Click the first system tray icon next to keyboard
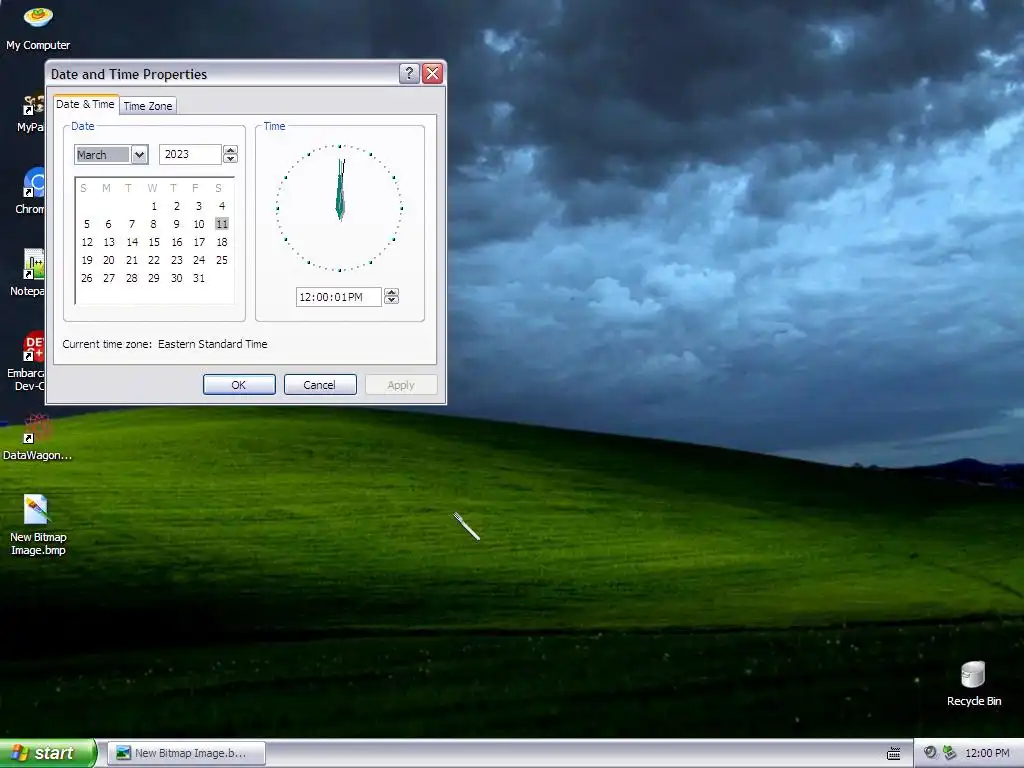This screenshot has height=768, width=1024. pyautogui.click(x=930, y=752)
